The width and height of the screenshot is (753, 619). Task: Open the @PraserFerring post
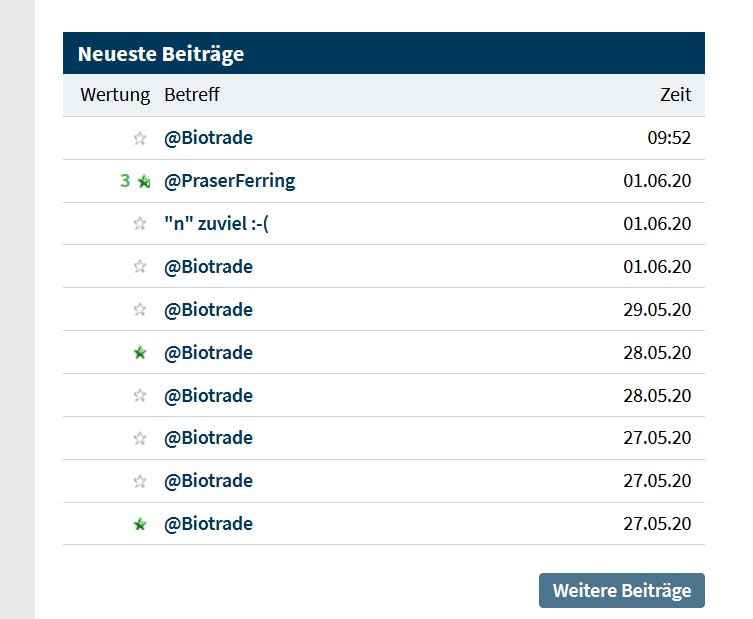click(x=229, y=181)
